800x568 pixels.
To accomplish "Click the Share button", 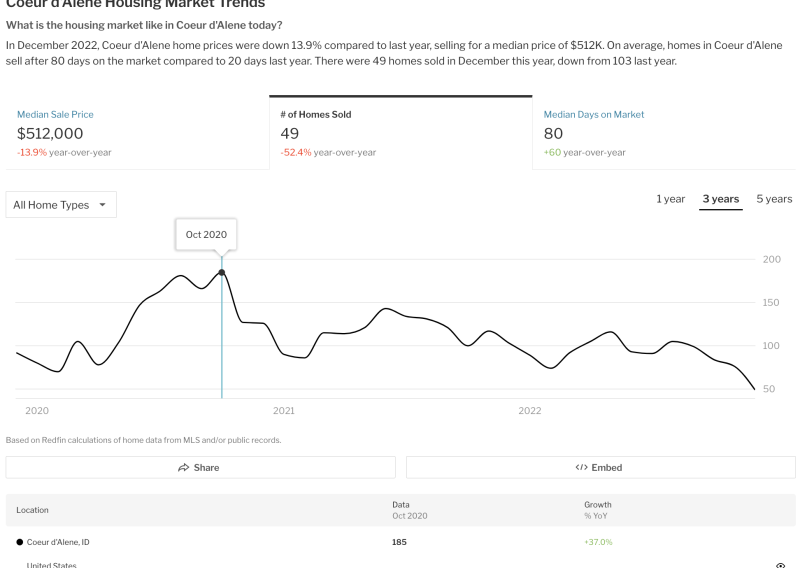I will coord(200,467).
